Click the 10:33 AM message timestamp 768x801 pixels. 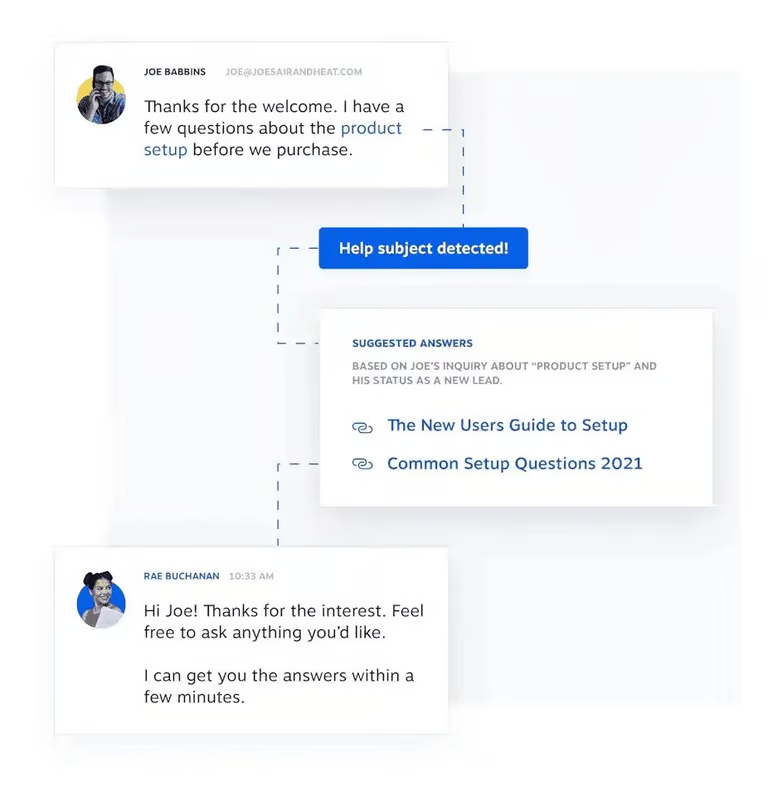(251, 576)
